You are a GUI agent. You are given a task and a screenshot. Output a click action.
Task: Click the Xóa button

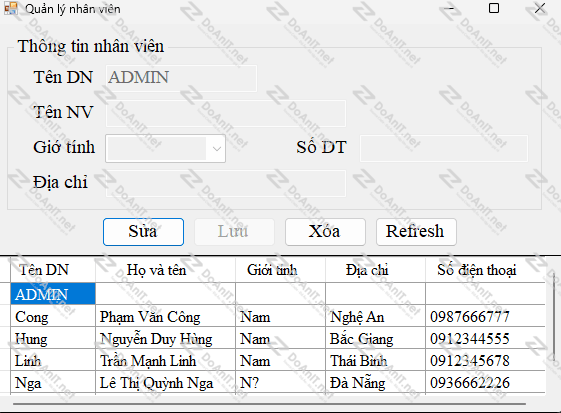(325, 232)
